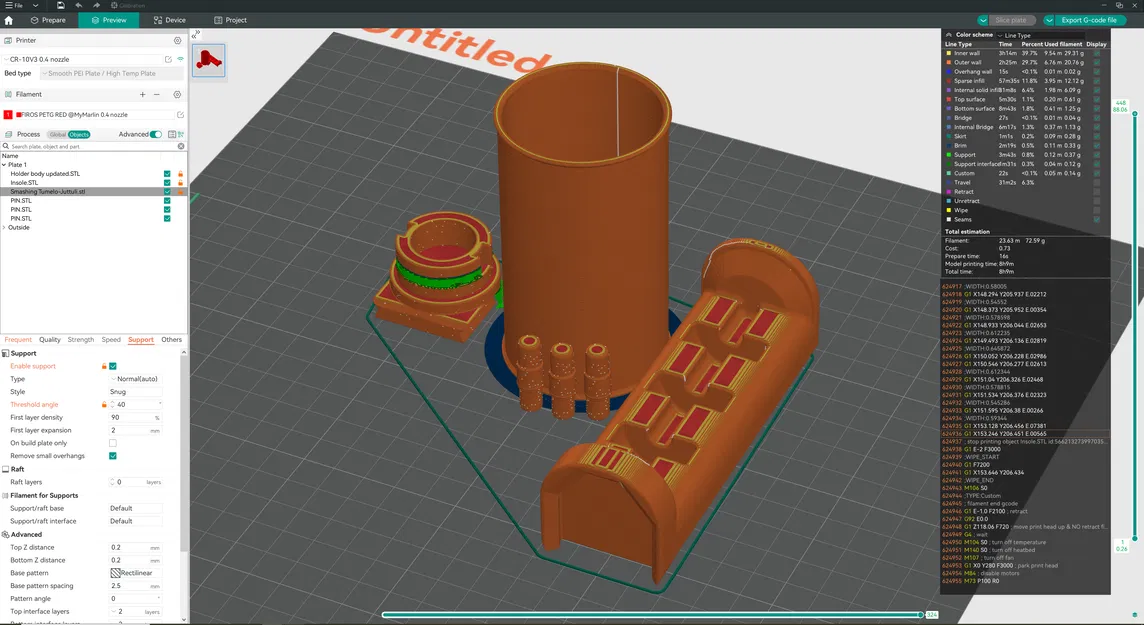Open the Printer settings gear icon

point(178,40)
